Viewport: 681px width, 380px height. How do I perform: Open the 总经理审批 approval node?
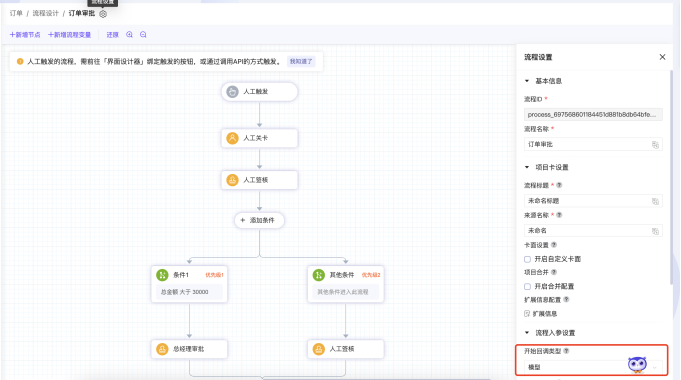tap(189, 349)
